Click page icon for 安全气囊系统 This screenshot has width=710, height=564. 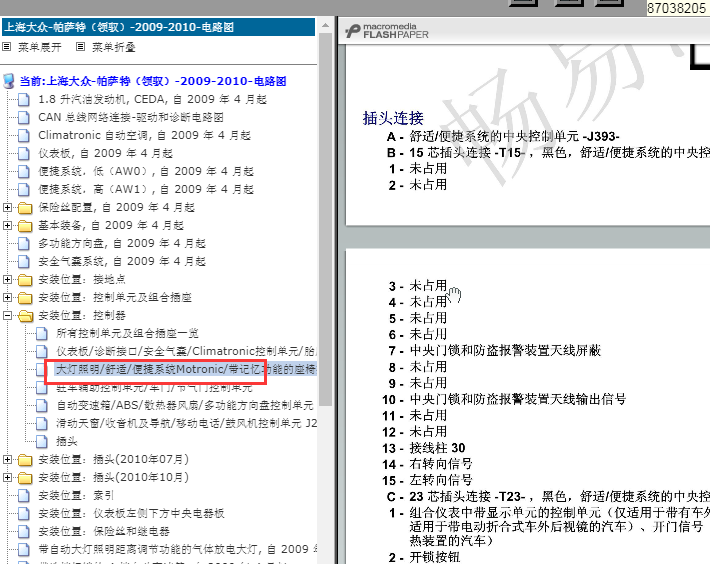pos(24,262)
